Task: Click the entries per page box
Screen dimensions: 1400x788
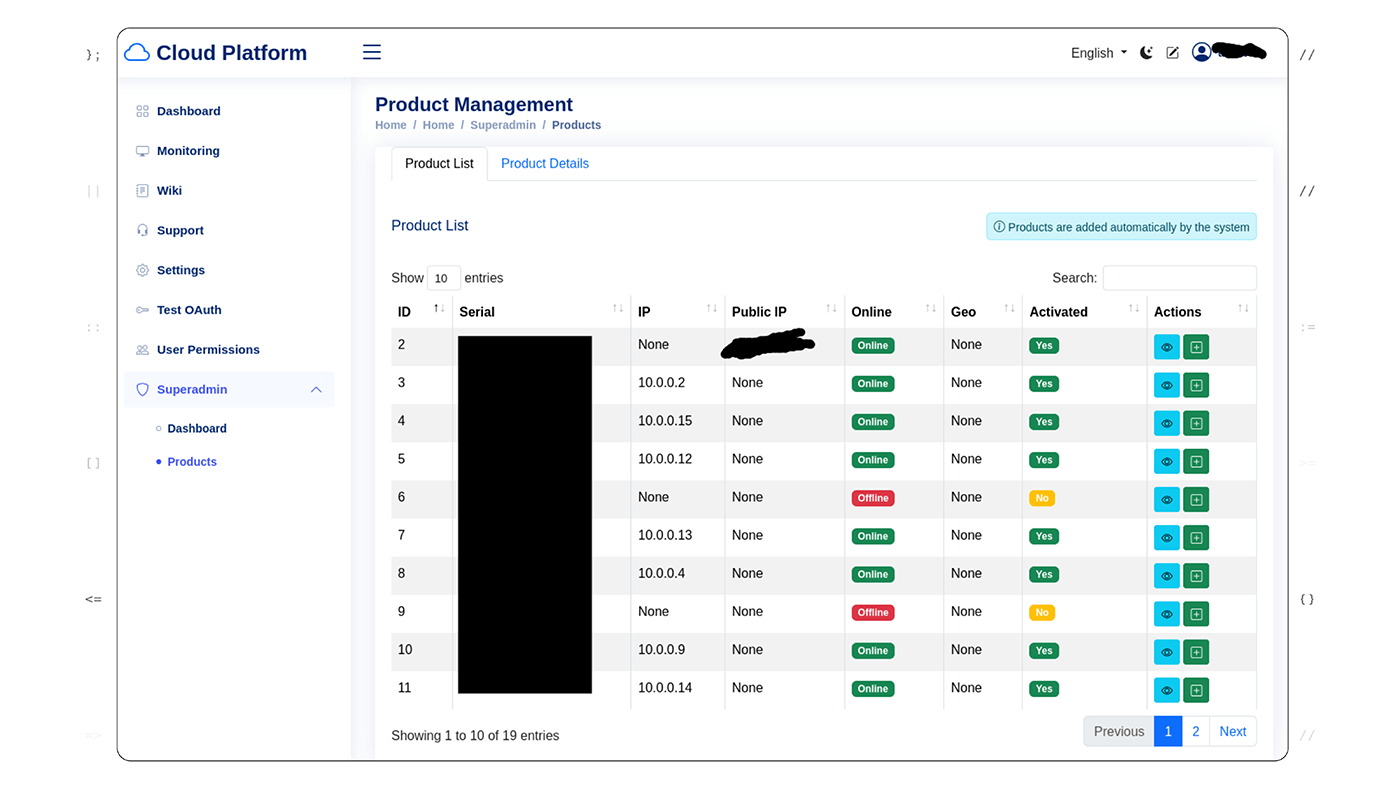Action: [444, 278]
